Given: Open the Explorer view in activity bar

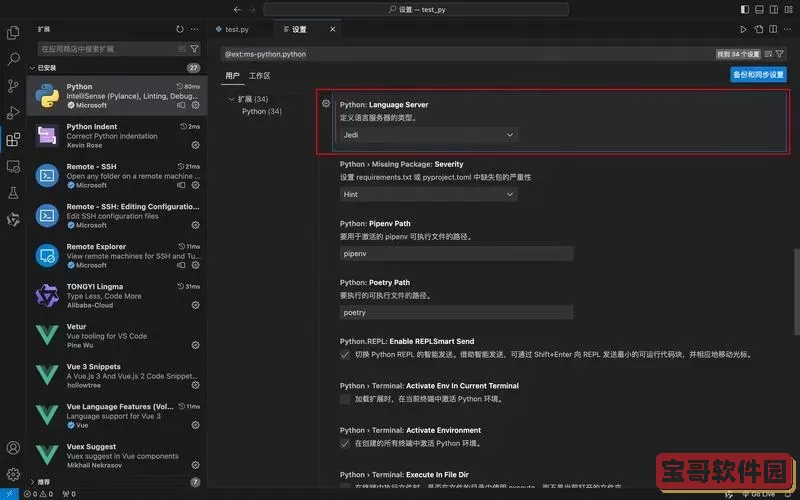Looking at the screenshot, I should 13,33.
